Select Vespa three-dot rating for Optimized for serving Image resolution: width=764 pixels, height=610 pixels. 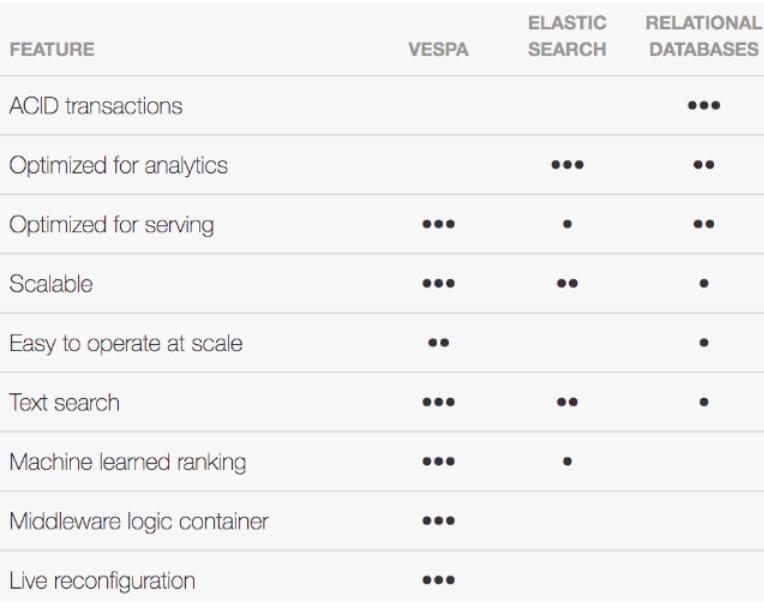point(439,224)
